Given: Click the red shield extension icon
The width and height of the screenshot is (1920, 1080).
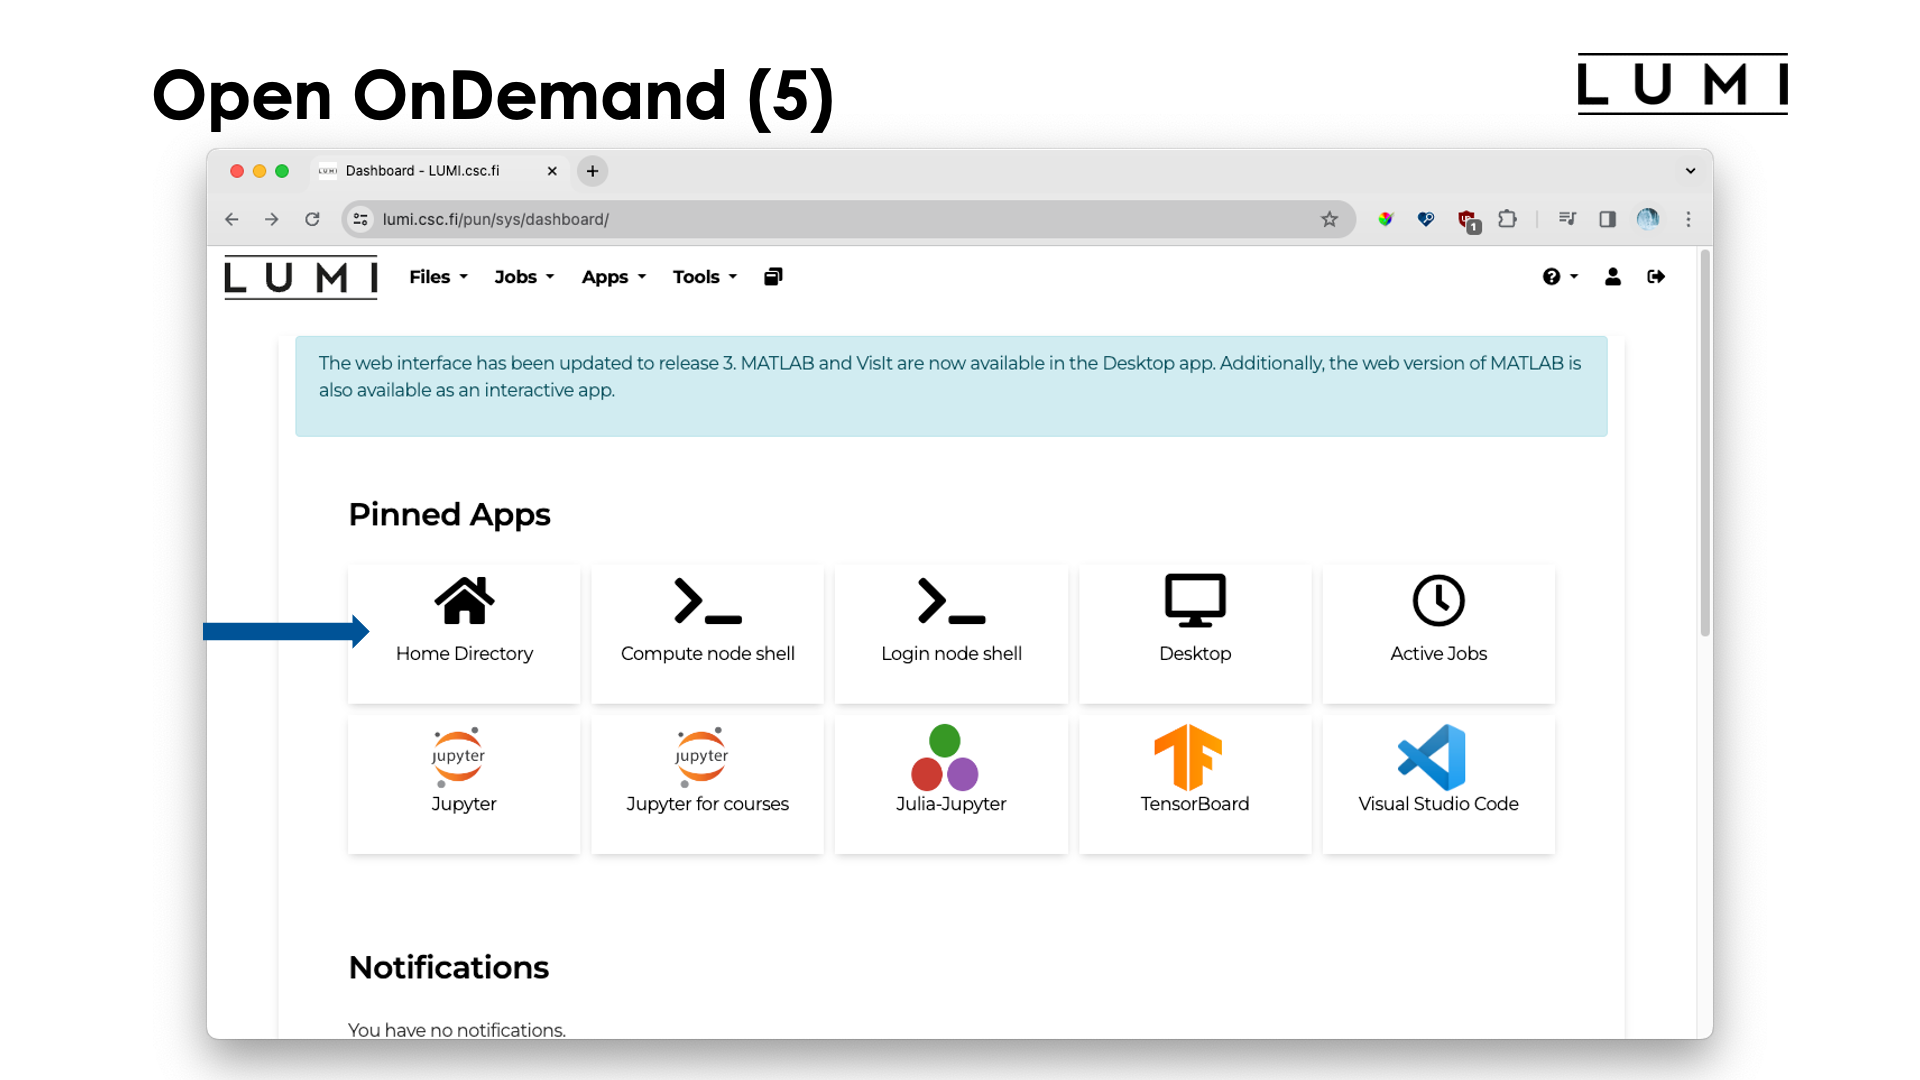Looking at the screenshot, I should point(1467,220).
